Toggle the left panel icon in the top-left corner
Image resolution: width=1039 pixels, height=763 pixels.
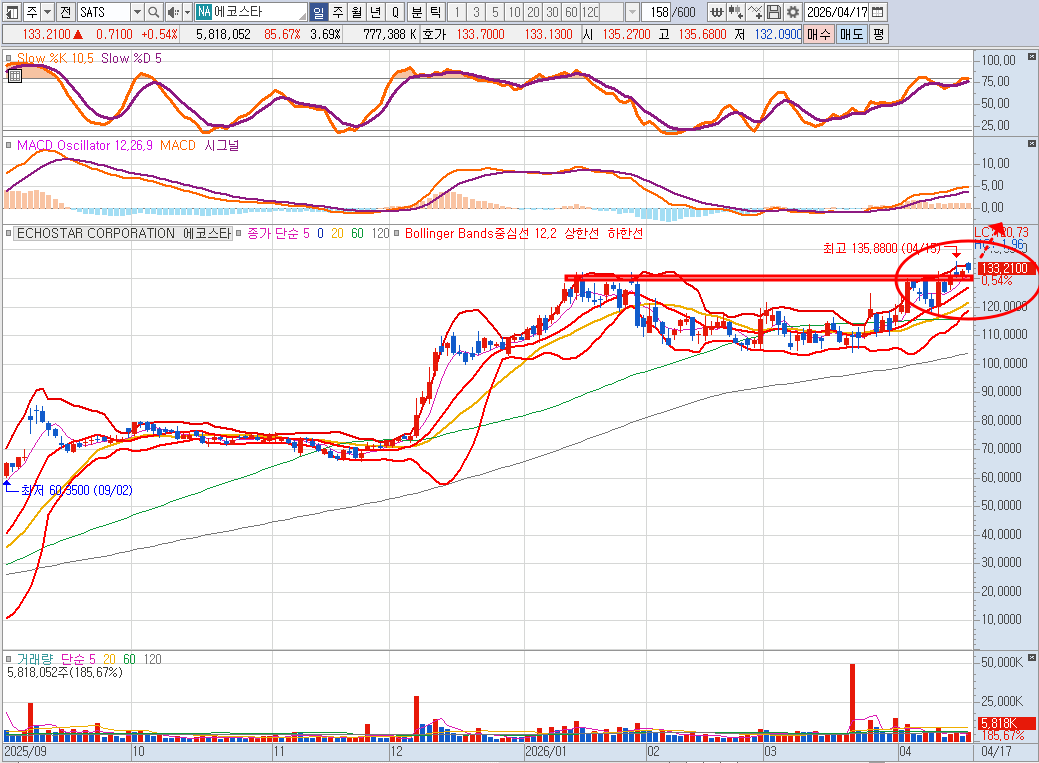tap(10, 12)
